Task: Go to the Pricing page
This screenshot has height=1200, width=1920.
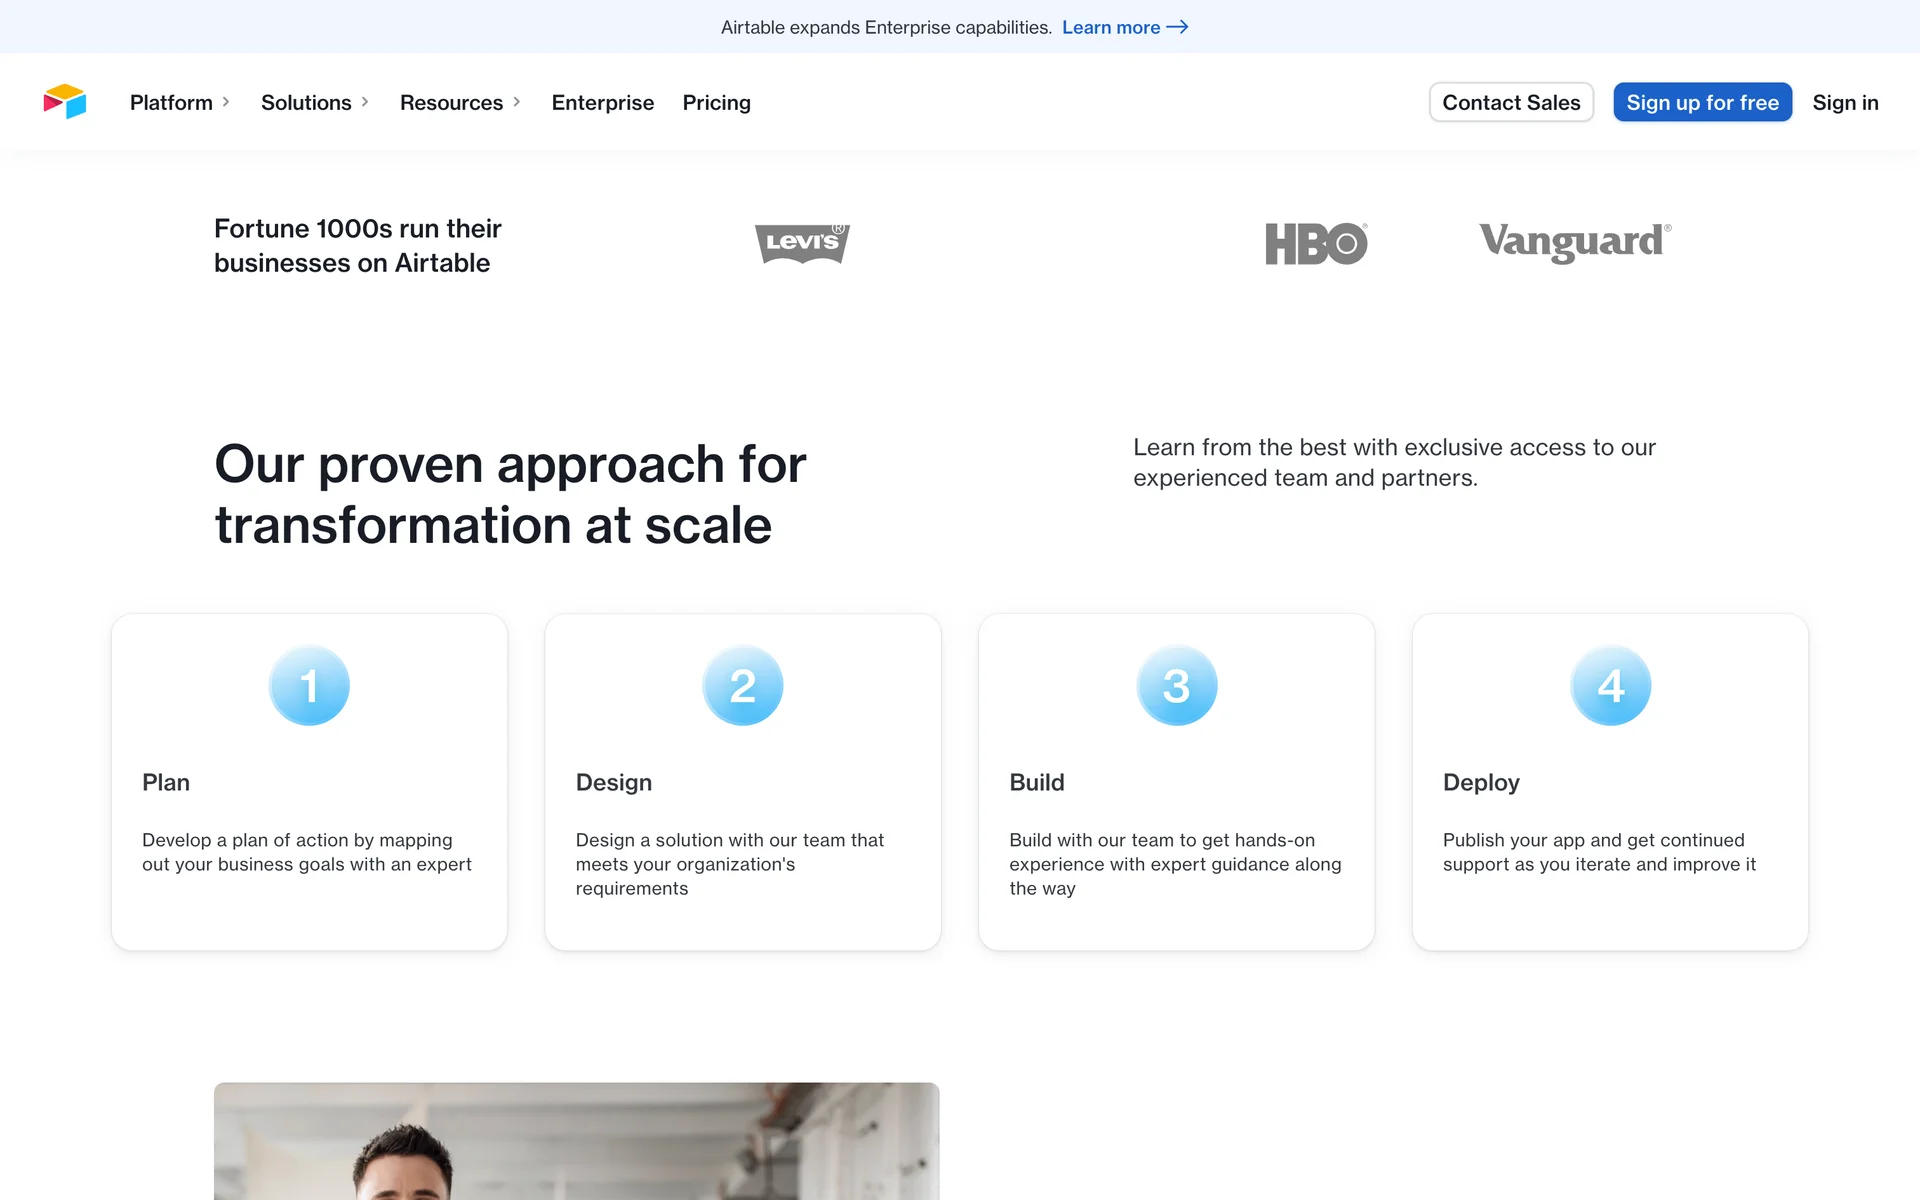Action: point(716,102)
